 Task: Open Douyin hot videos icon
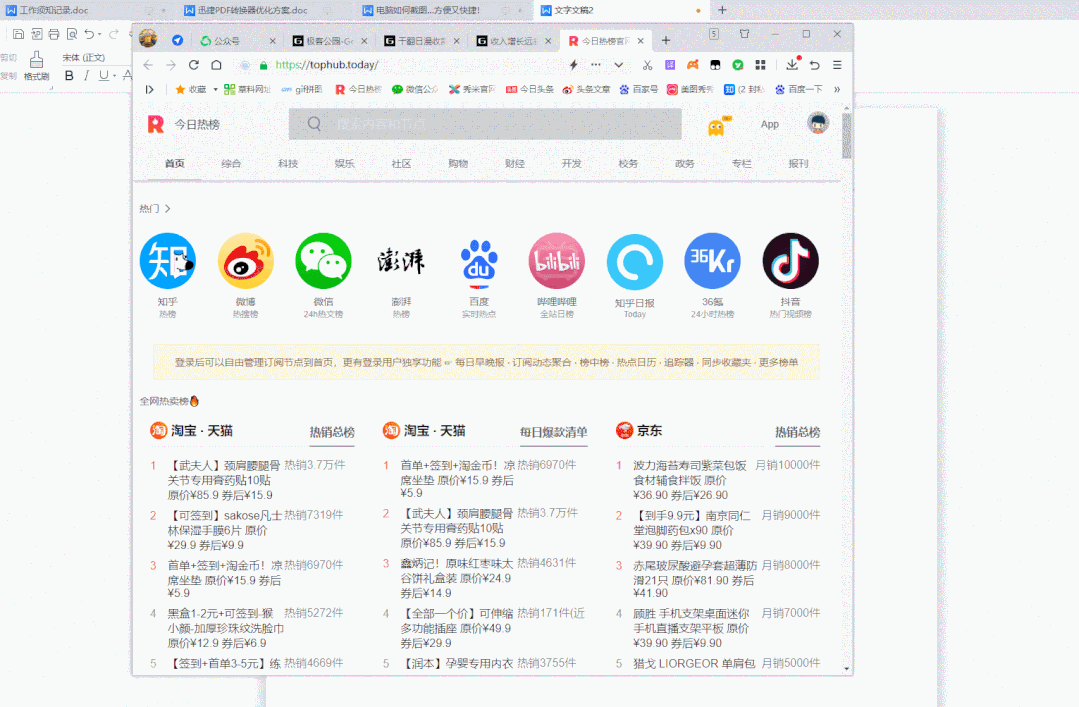click(x=790, y=261)
